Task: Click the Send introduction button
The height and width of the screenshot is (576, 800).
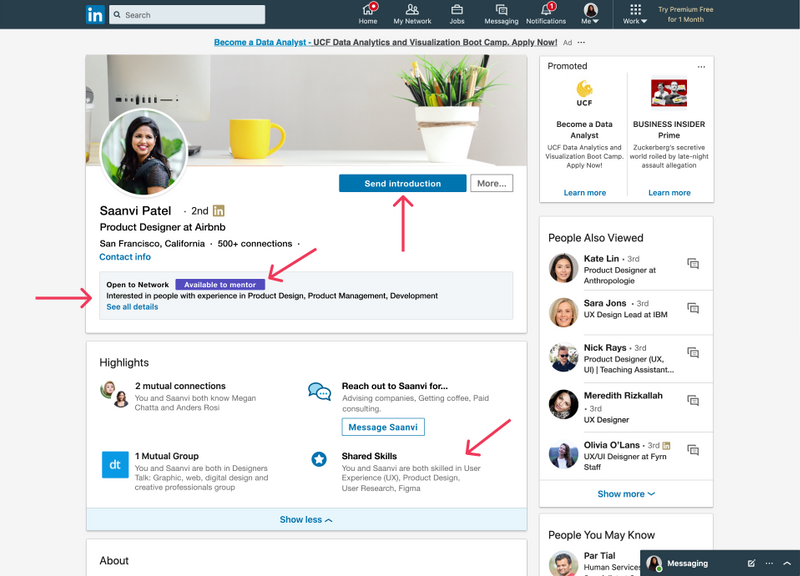Action: pyautogui.click(x=404, y=183)
